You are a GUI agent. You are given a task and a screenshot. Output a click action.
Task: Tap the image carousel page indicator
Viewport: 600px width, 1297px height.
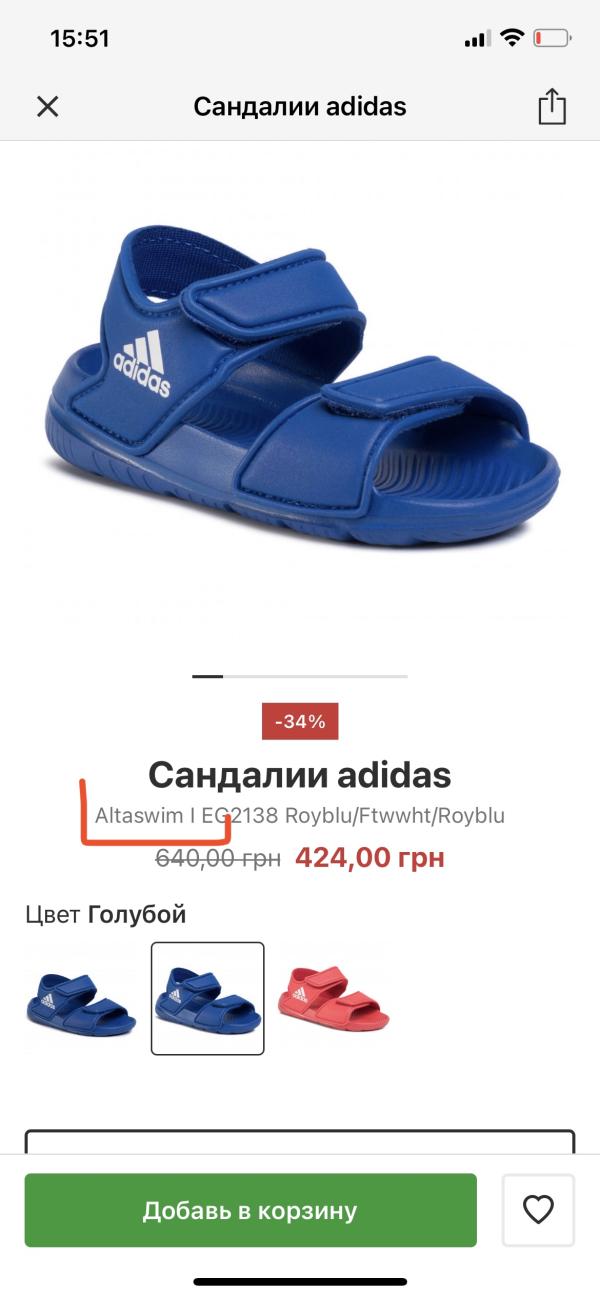300,677
